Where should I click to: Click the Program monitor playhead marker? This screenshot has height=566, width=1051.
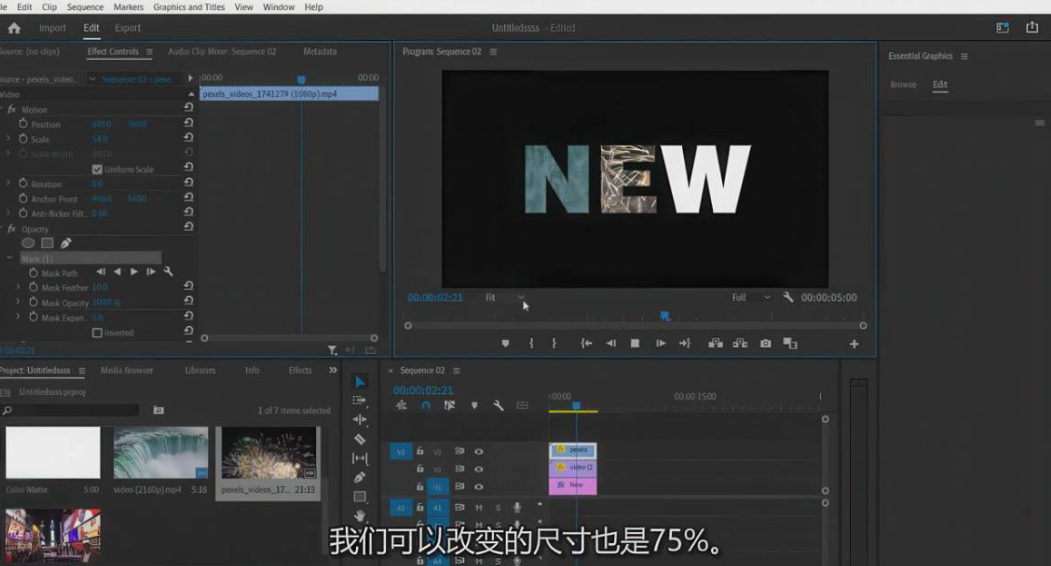click(665, 316)
